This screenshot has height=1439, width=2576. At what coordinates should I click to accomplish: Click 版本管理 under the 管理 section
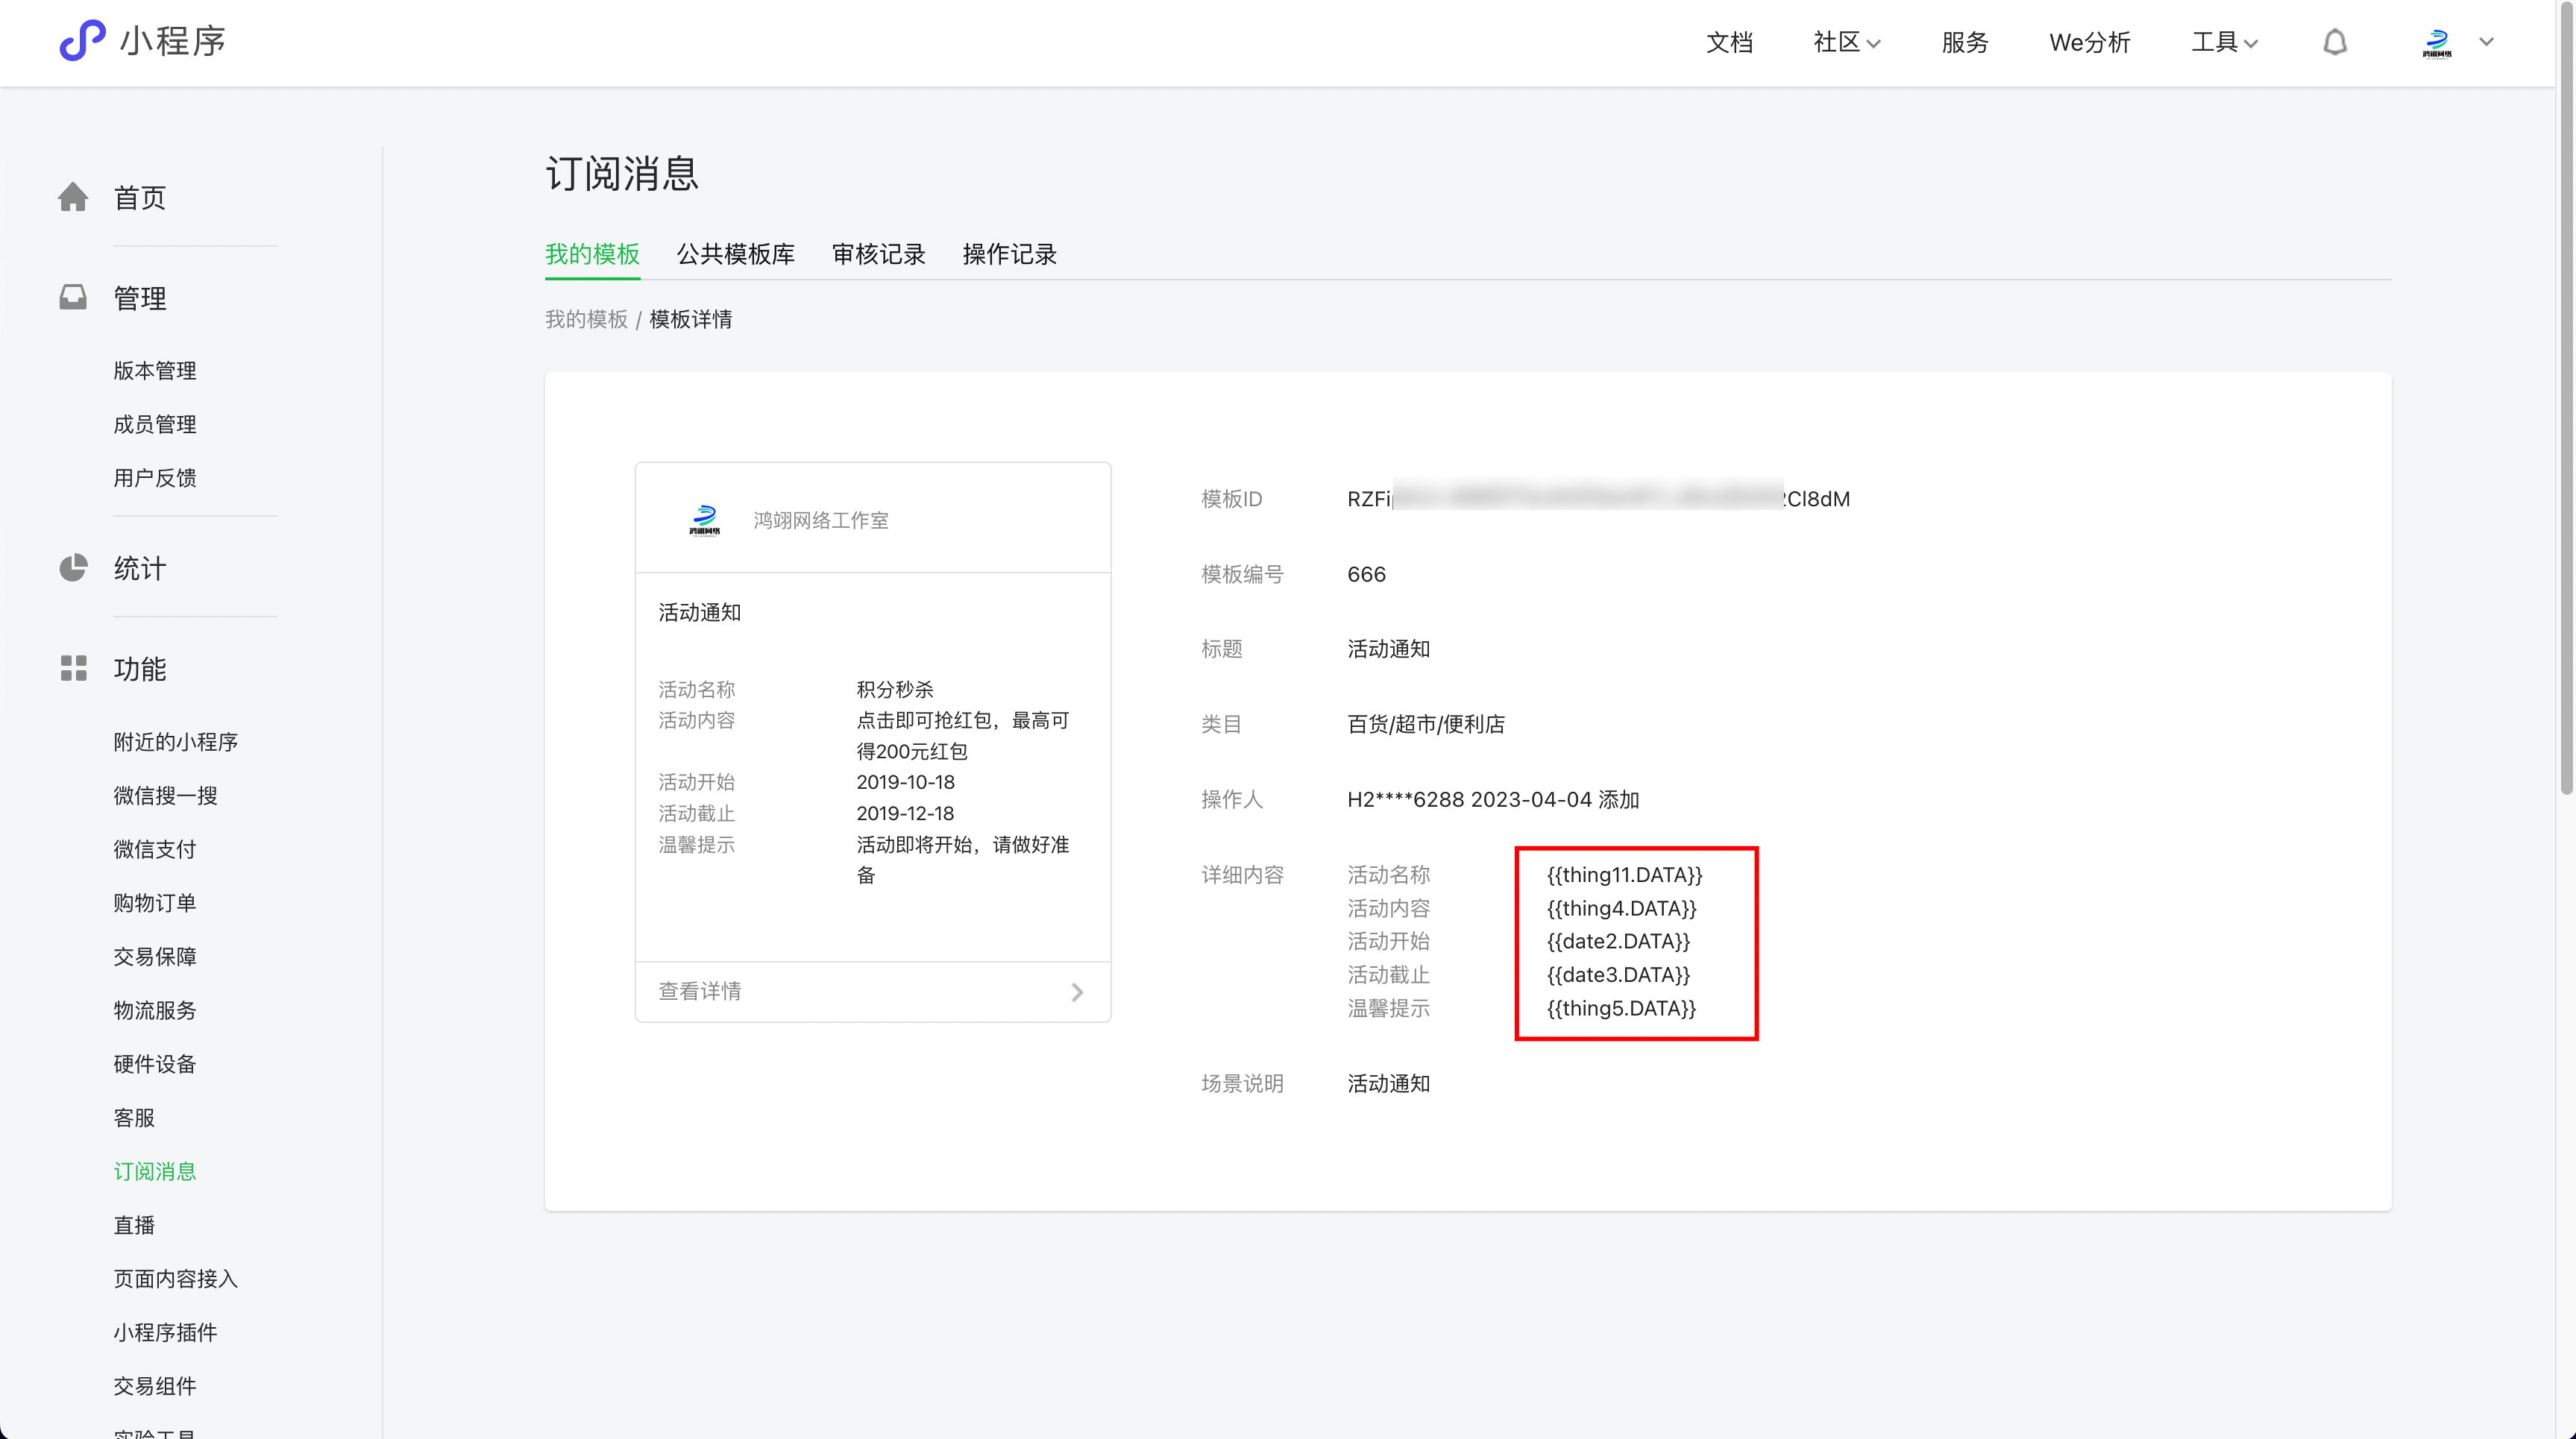tap(154, 369)
